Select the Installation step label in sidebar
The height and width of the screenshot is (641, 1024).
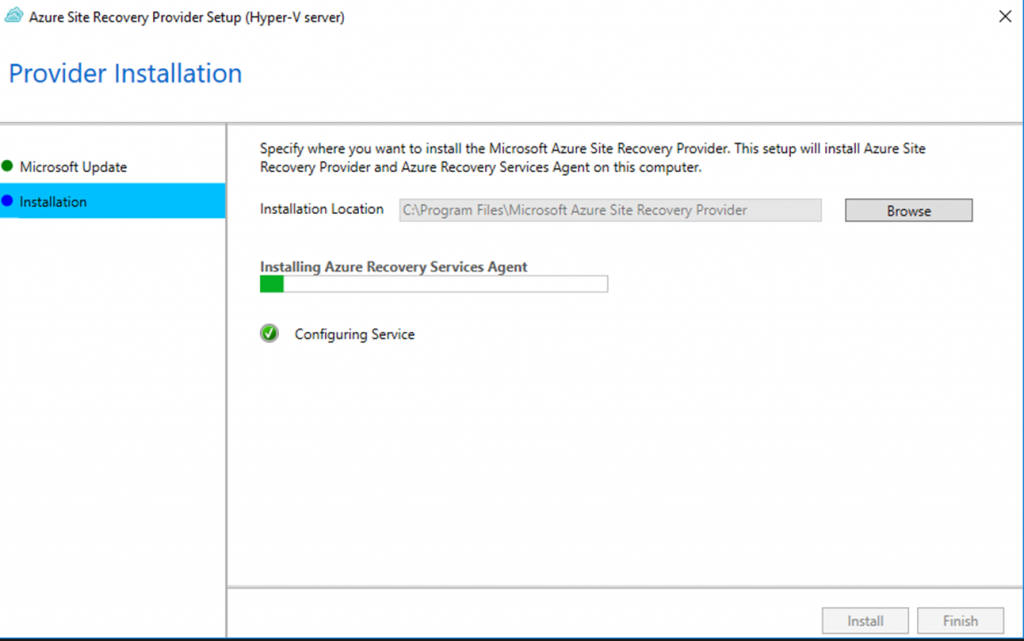53,202
